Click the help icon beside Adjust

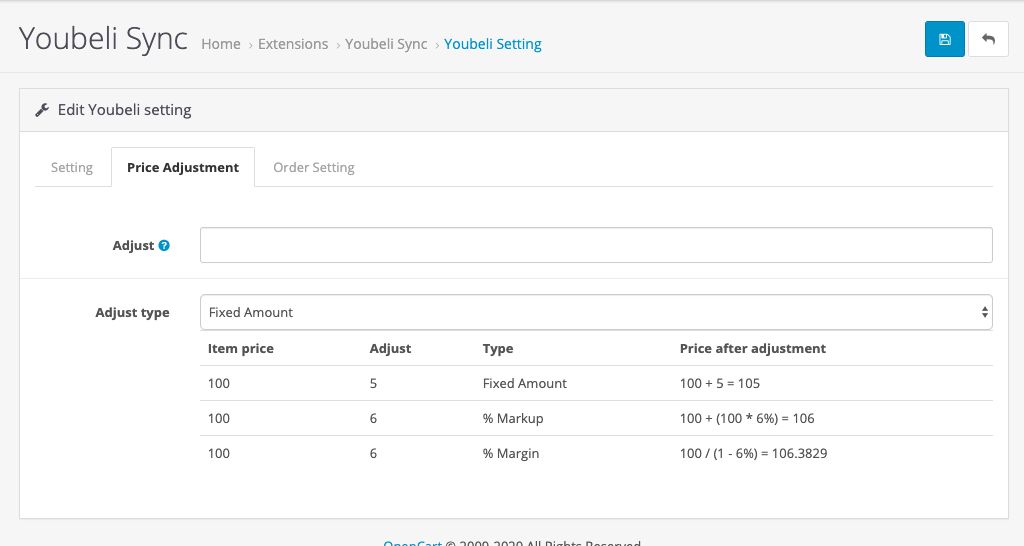(164, 245)
